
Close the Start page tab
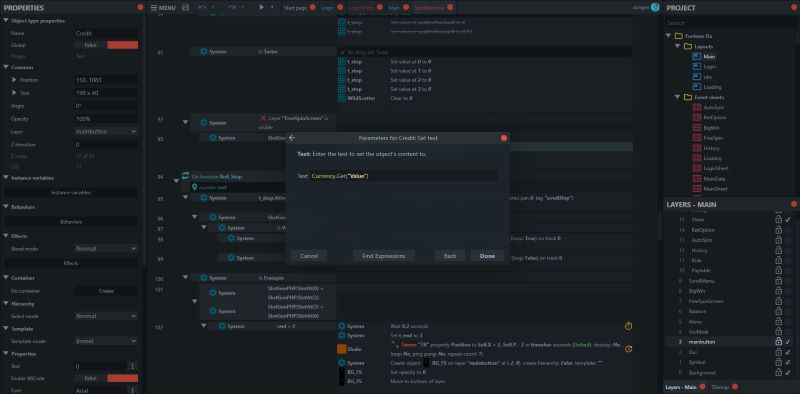tap(313, 8)
